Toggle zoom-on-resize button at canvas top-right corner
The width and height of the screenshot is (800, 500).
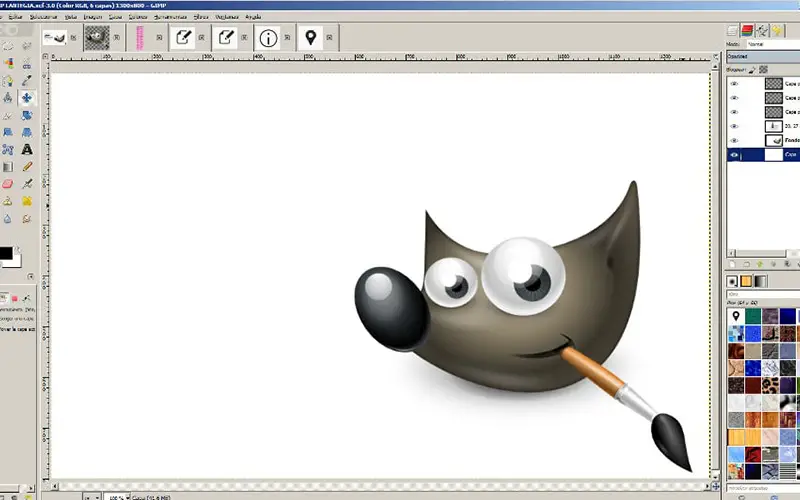point(715,56)
